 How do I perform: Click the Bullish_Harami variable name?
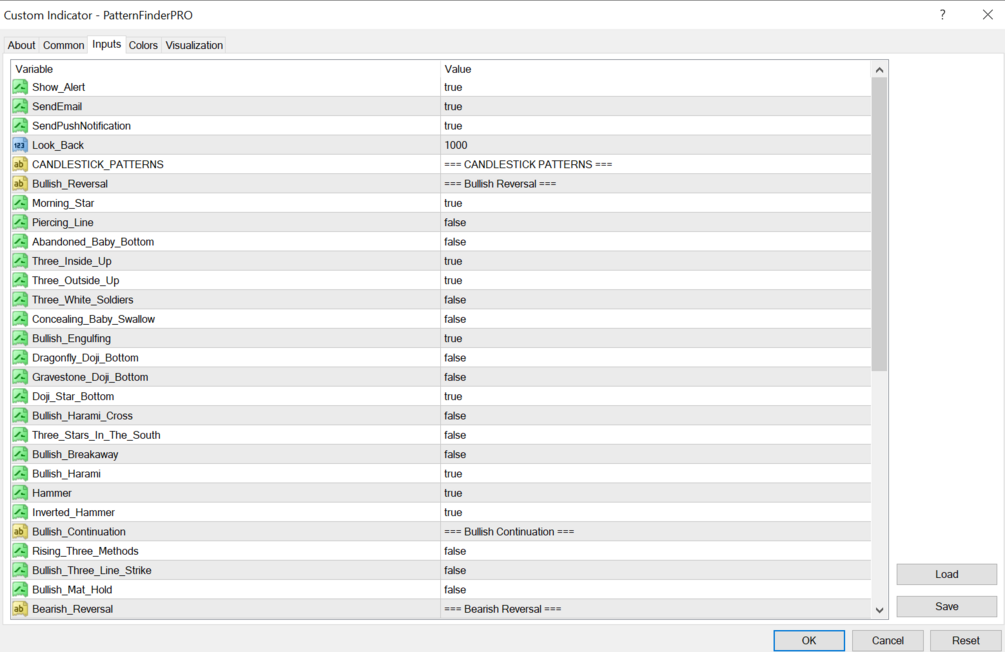point(66,473)
